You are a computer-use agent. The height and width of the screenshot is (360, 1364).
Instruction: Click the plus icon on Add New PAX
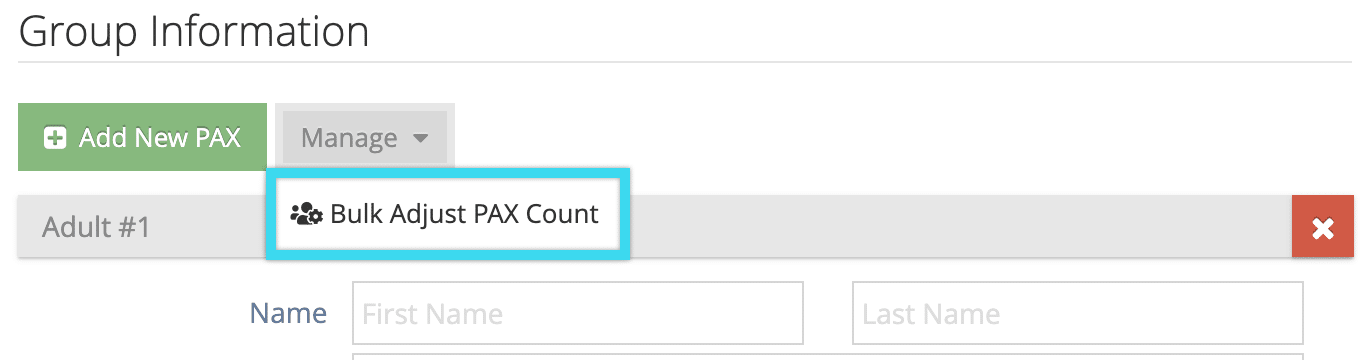click(x=55, y=138)
